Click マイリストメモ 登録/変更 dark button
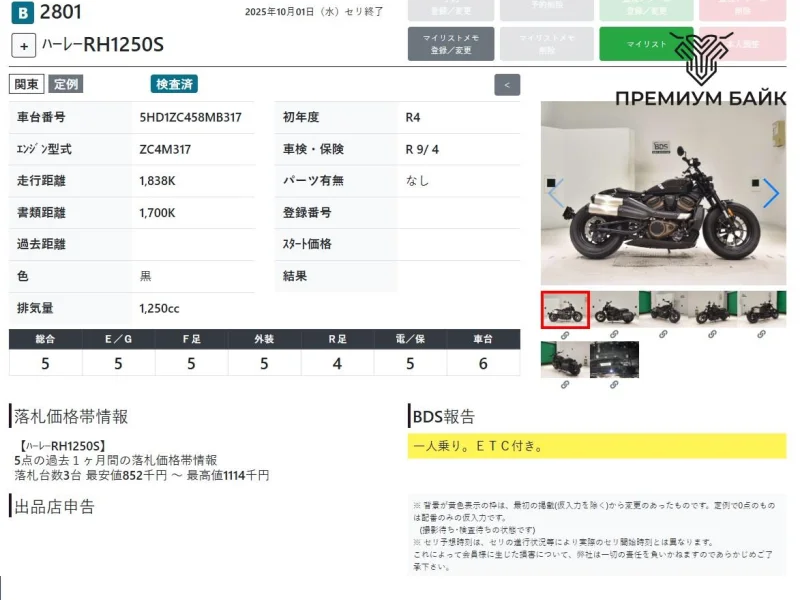Image resolution: width=800 pixels, height=600 pixels. coord(451,44)
